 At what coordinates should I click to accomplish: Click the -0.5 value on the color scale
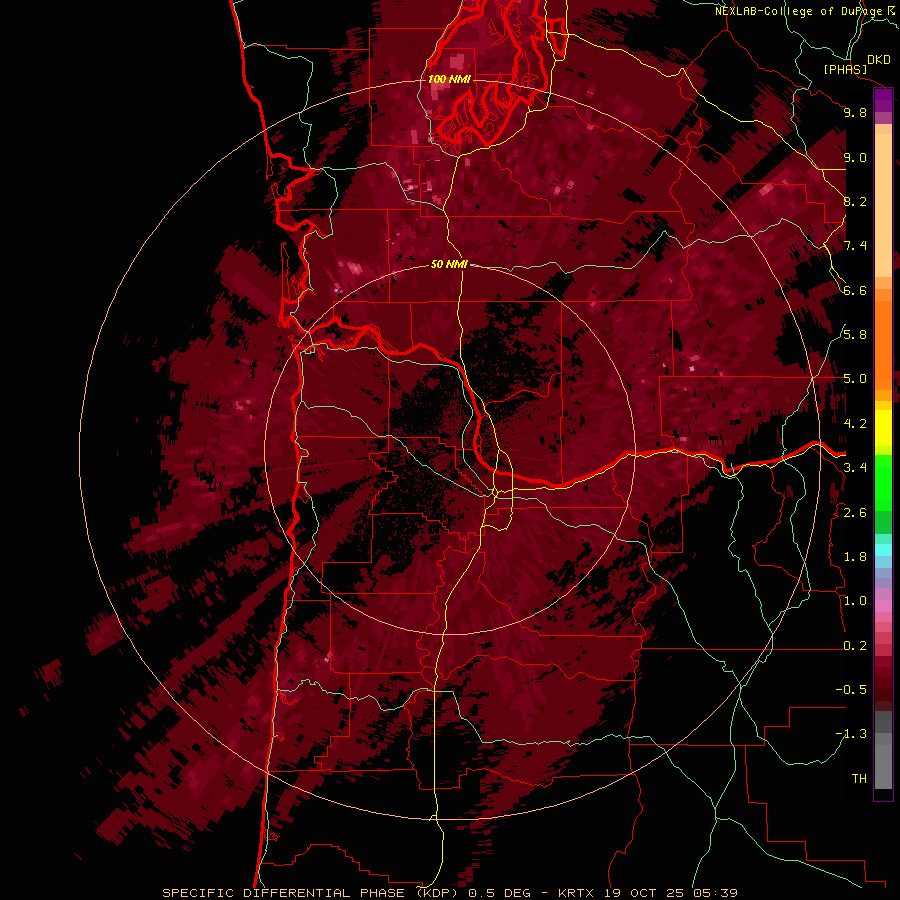click(x=851, y=690)
